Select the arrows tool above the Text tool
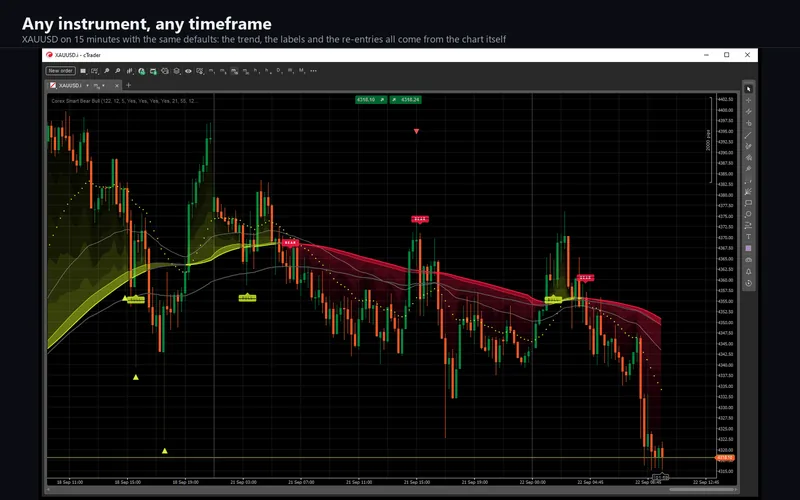Image resolution: width=800 pixels, height=500 pixels. (748, 225)
